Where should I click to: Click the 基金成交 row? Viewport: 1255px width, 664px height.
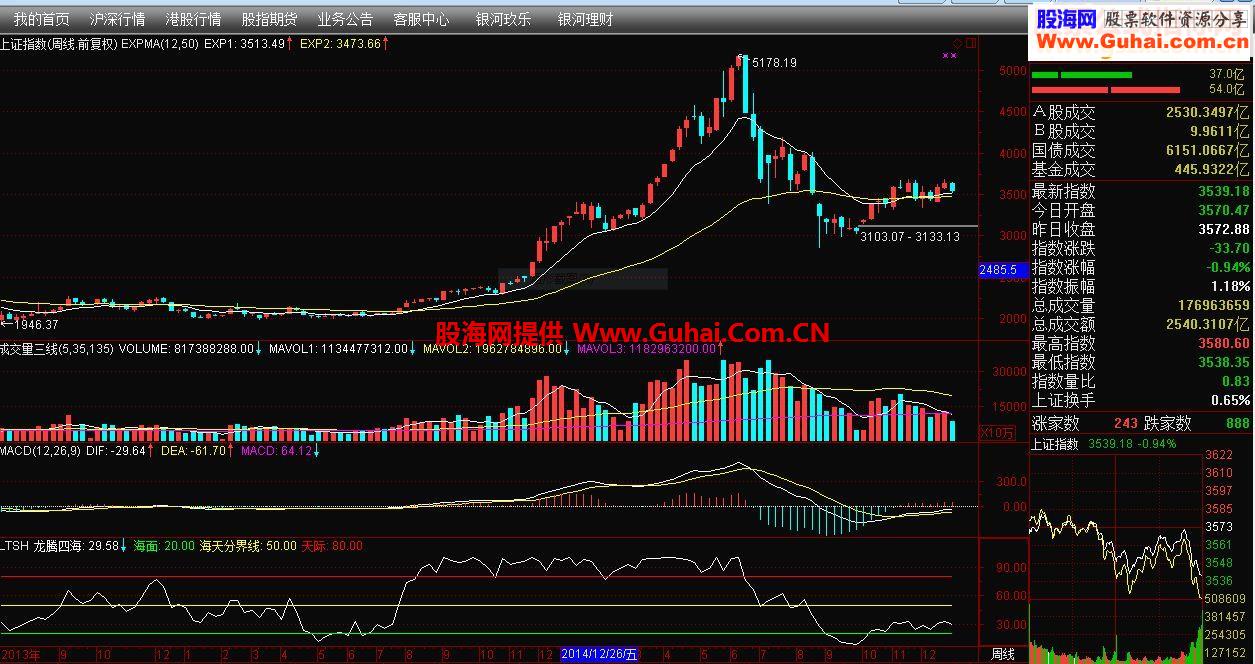point(1141,169)
